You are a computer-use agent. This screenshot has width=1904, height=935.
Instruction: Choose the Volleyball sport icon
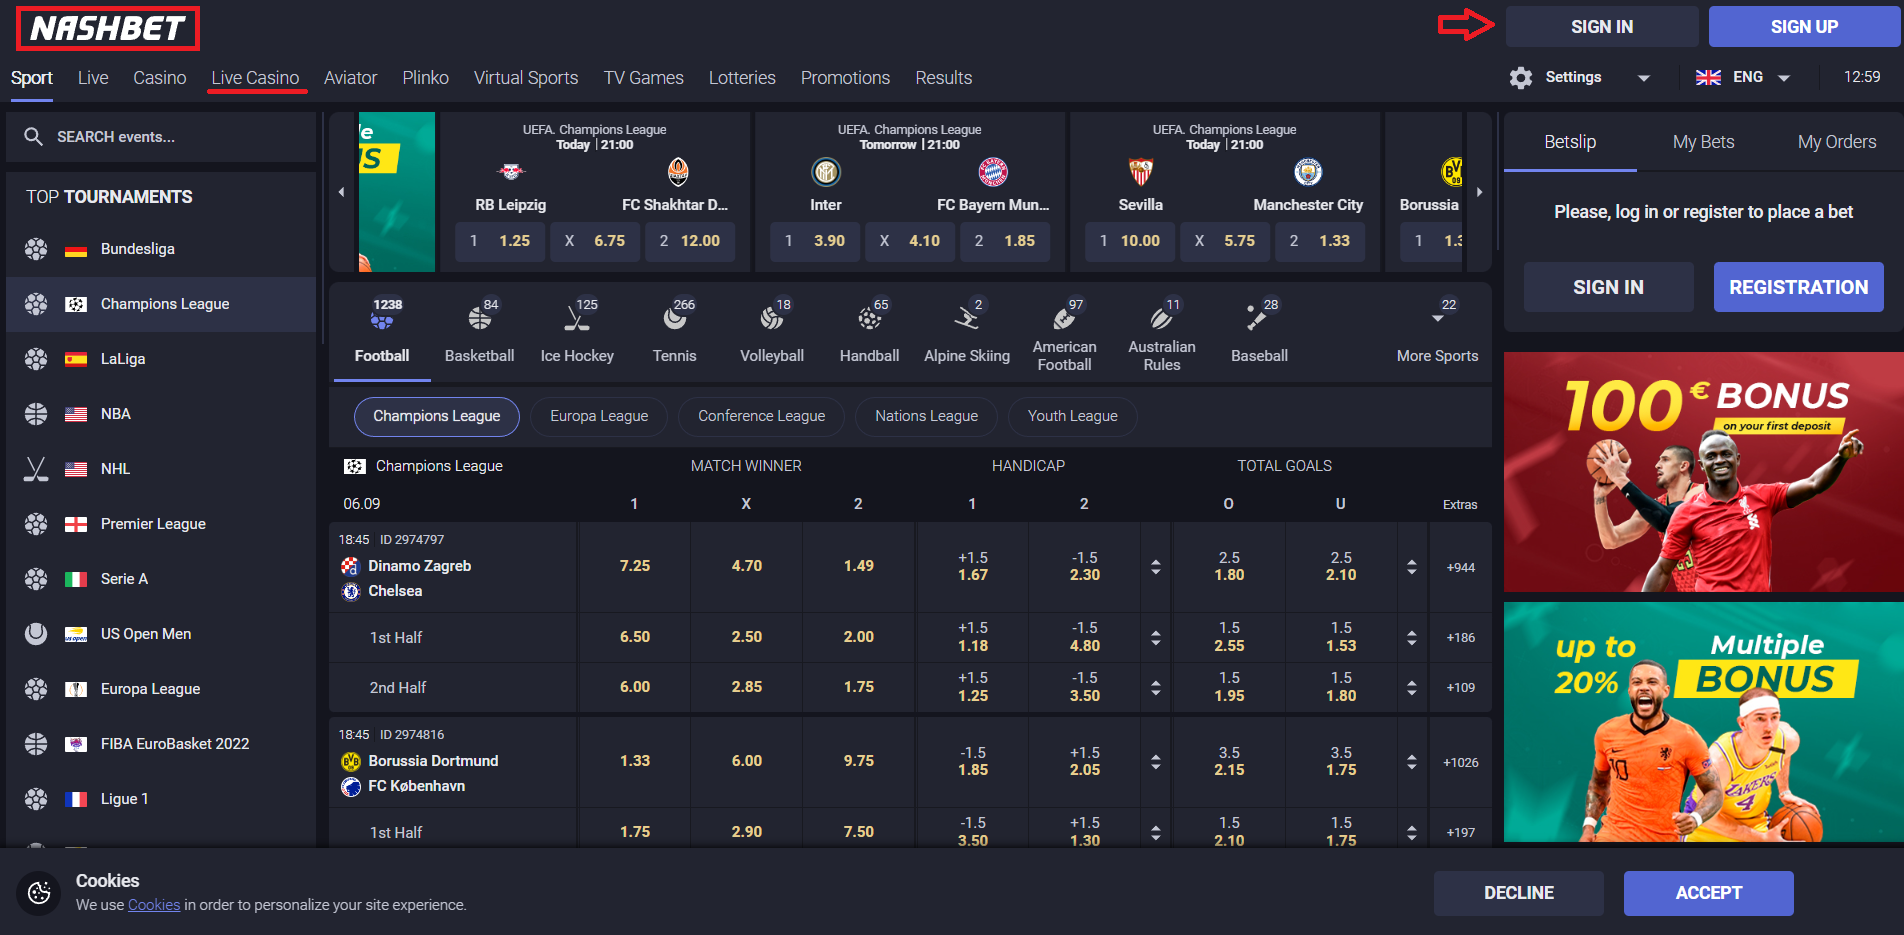click(771, 319)
